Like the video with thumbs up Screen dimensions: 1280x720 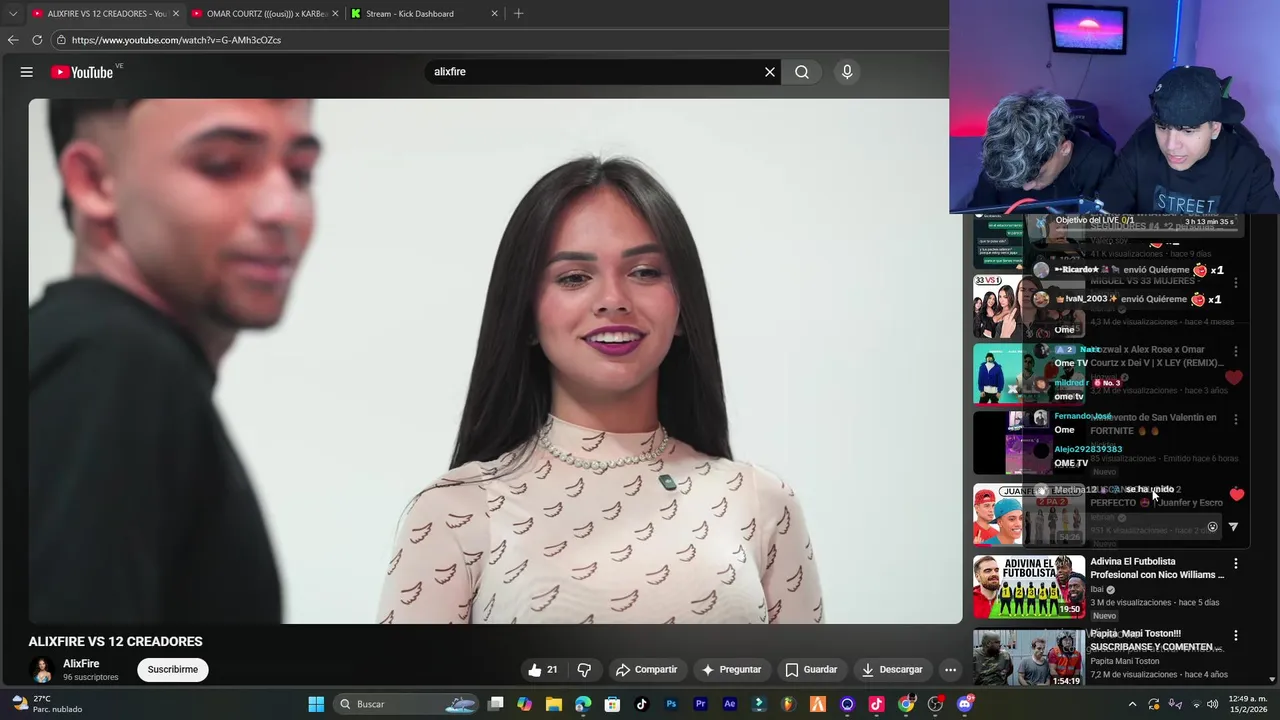[543, 670]
